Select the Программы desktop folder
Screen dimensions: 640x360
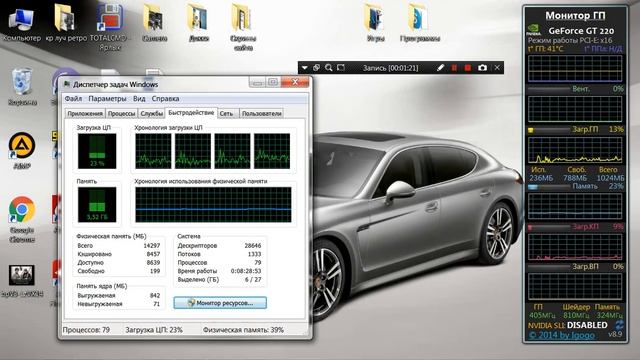[420, 24]
